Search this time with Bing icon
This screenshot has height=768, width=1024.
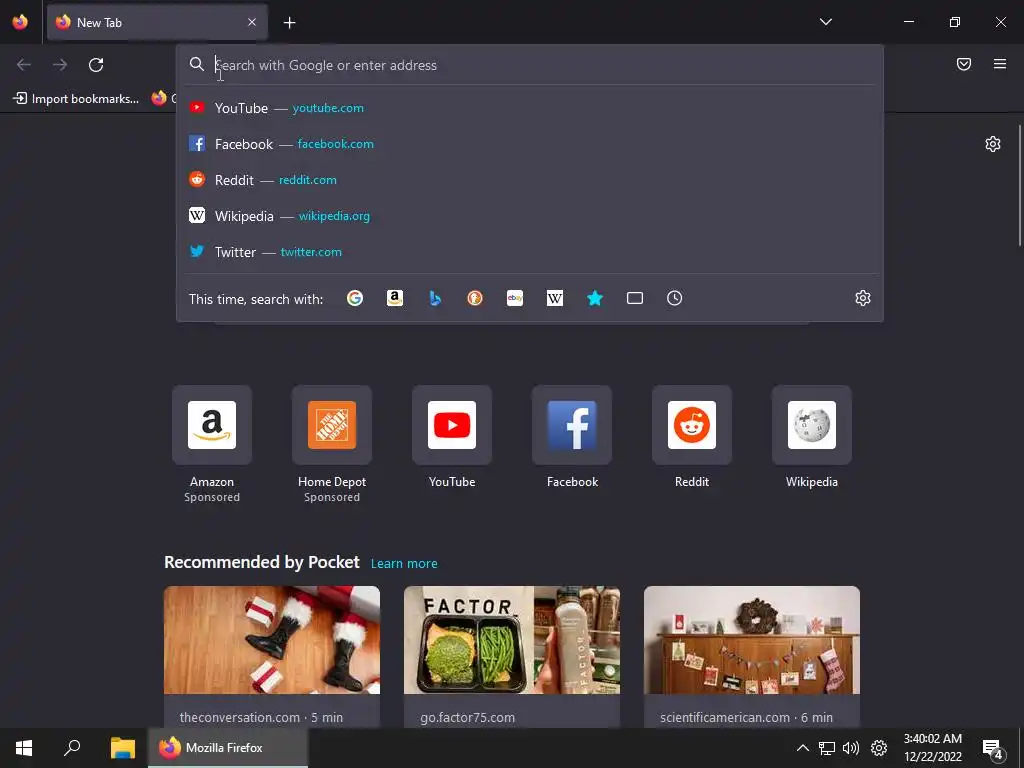click(x=435, y=298)
